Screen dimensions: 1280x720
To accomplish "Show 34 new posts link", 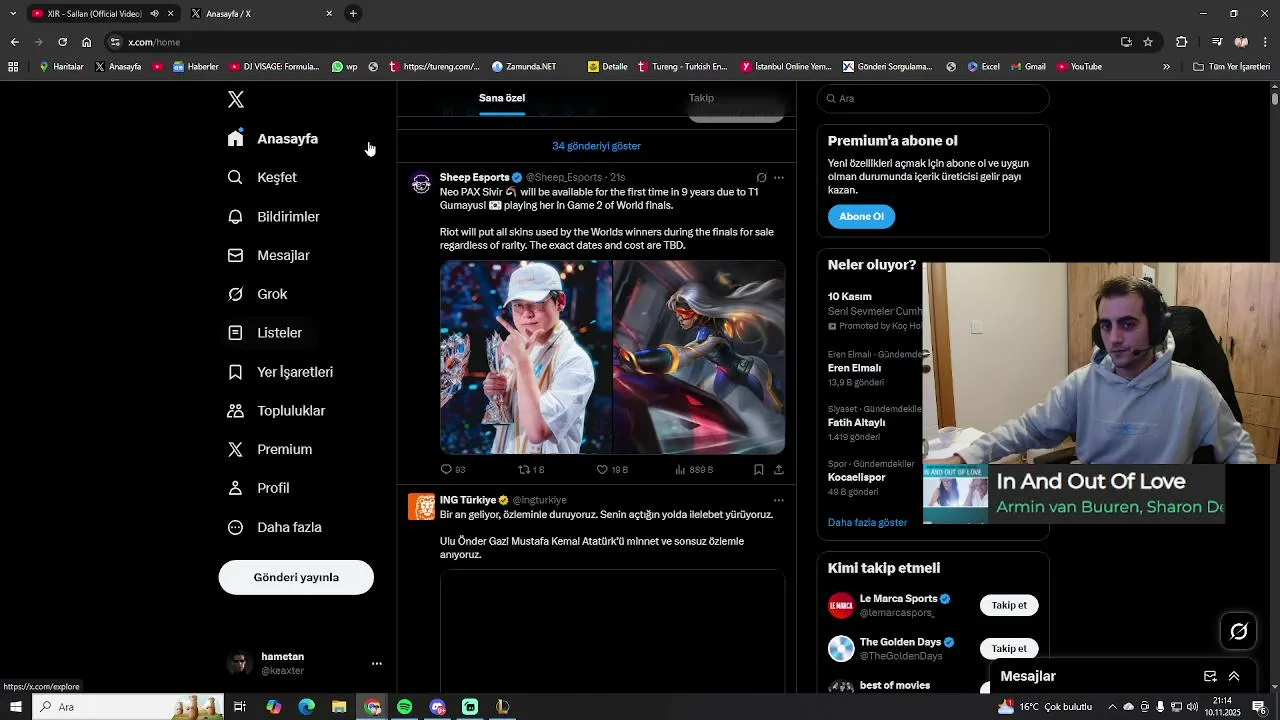I will pyautogui.click(x=596, y=146).
